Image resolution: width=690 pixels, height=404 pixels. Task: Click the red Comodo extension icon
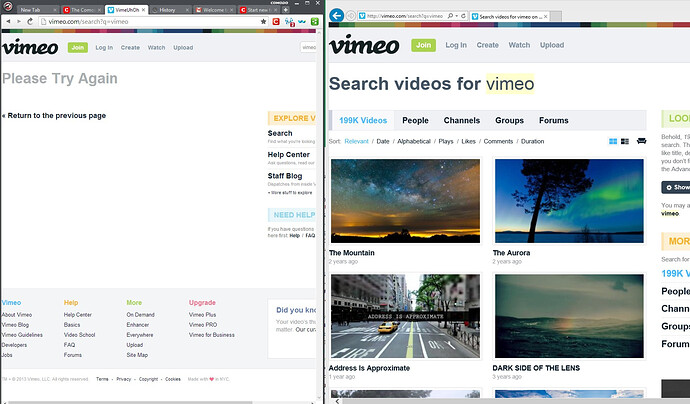pos(276,21)
